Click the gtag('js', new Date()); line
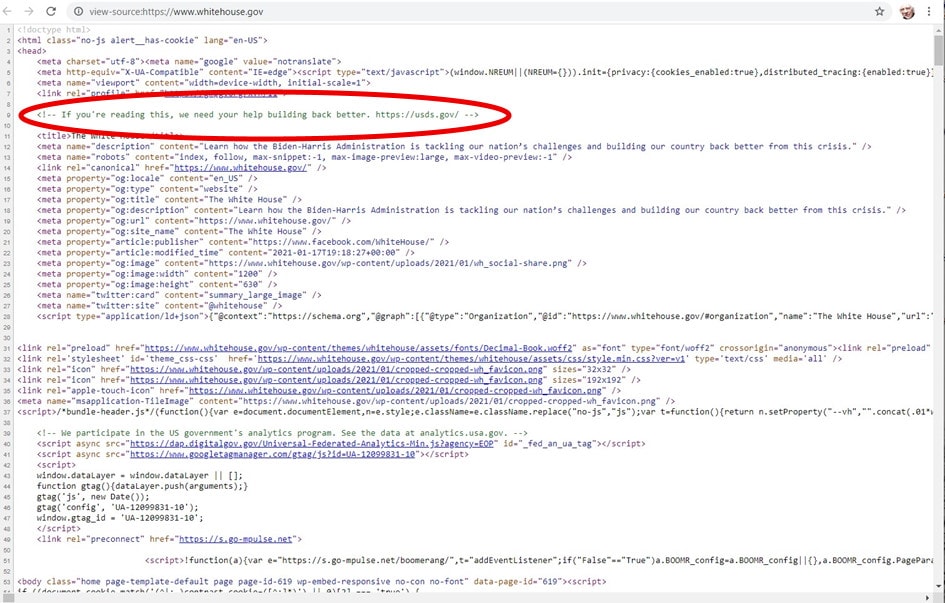945x603 pixels. coord(93,497)
